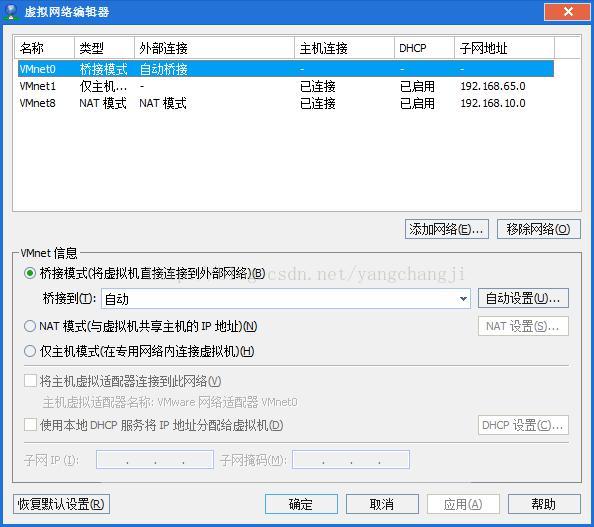This screenshot has width=594, height=527.
Task: Click the 自动桥接 cell in VMnet0 row
Action: coord(164,69)
